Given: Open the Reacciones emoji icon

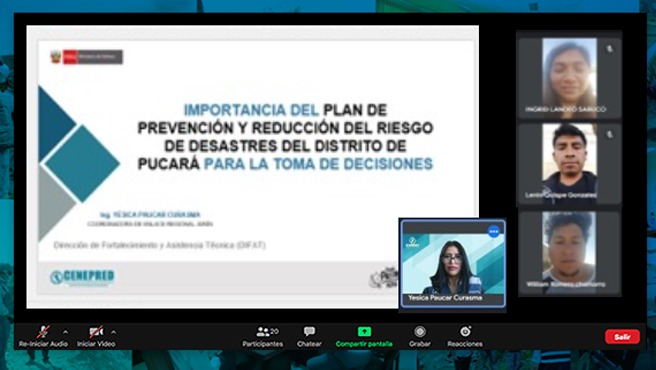Looking at the screenshot, I should [465, 331].
